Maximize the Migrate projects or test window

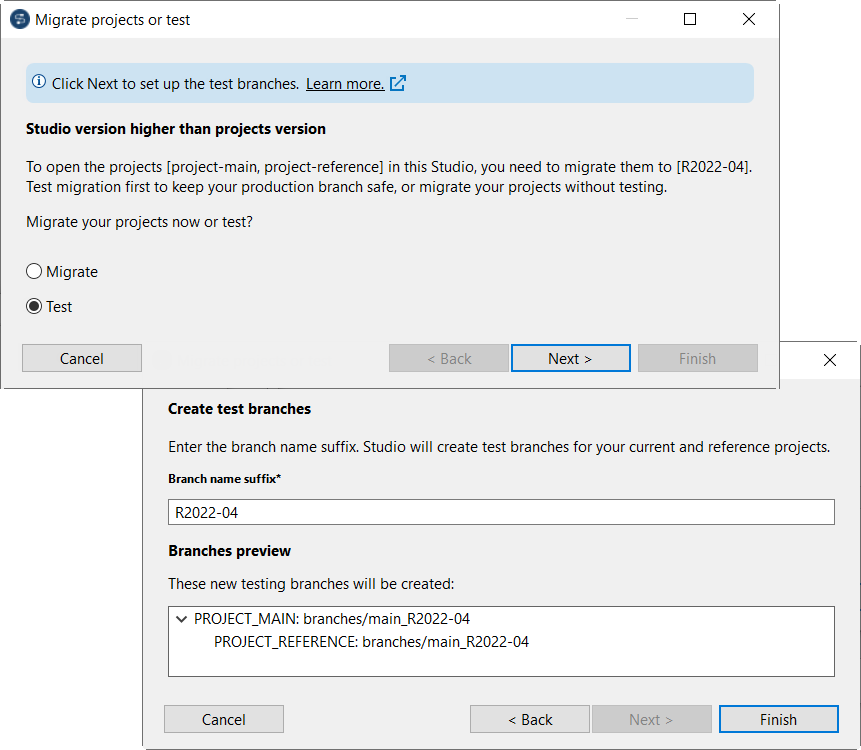click(690, 20)
